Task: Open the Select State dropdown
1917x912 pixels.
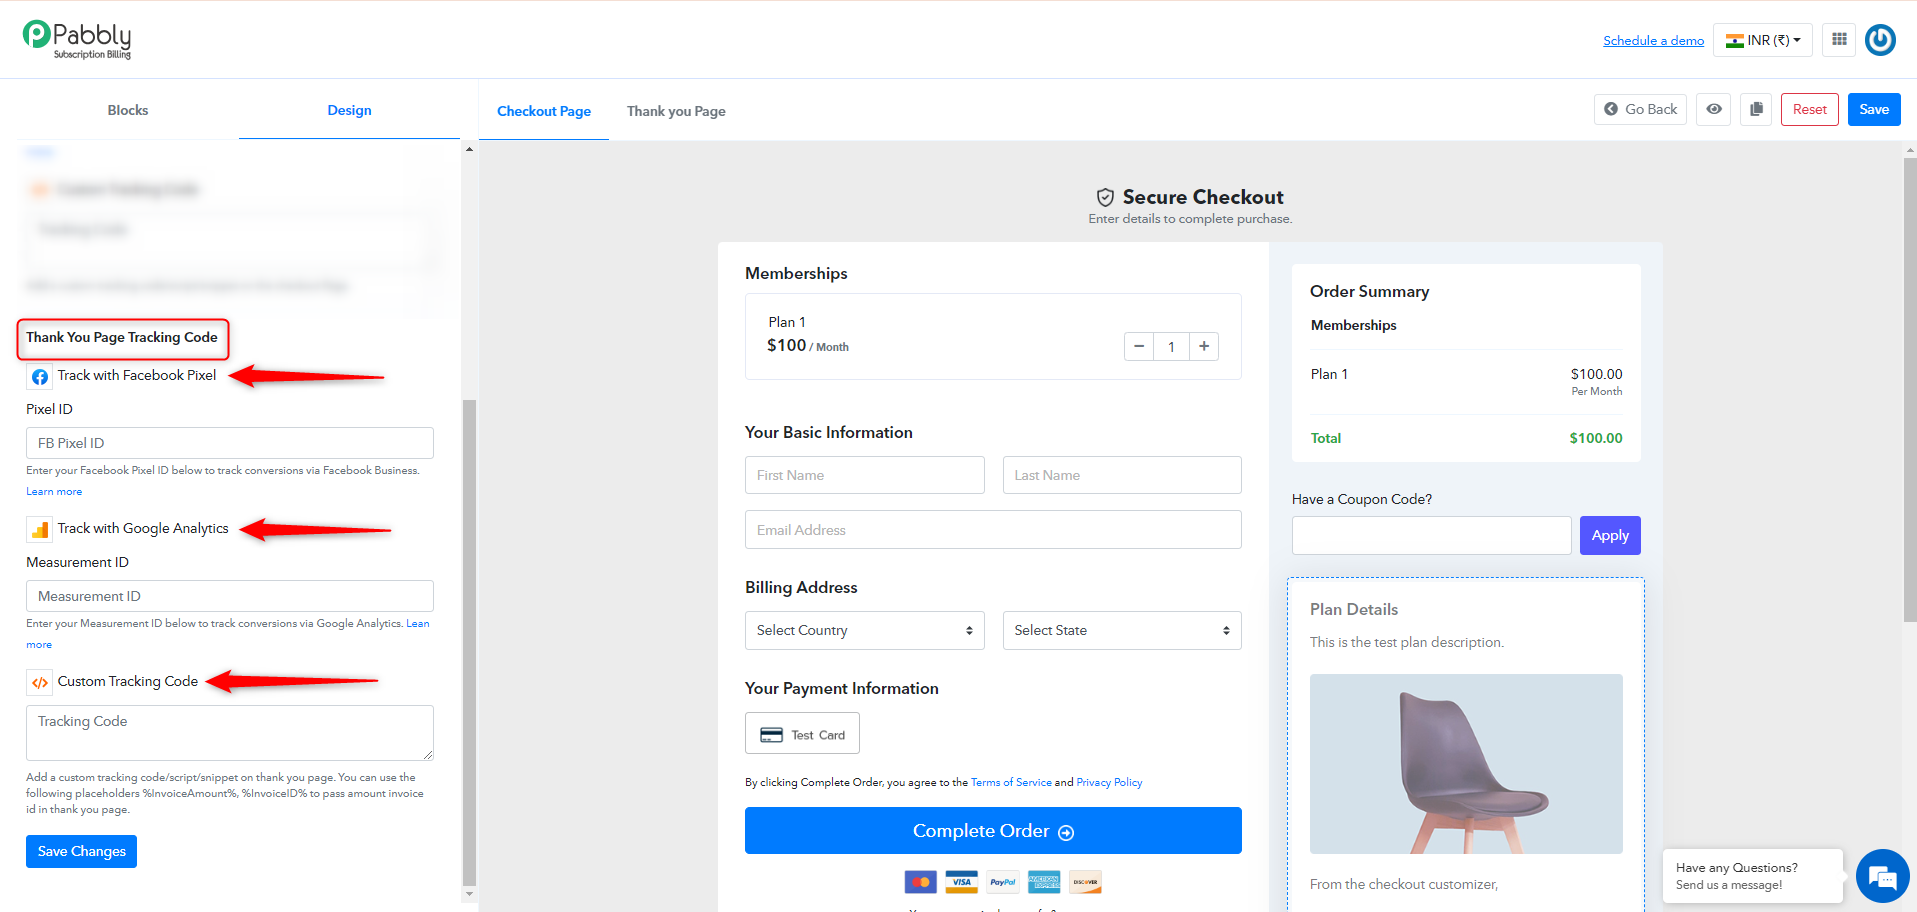Action: [1122, 630]
